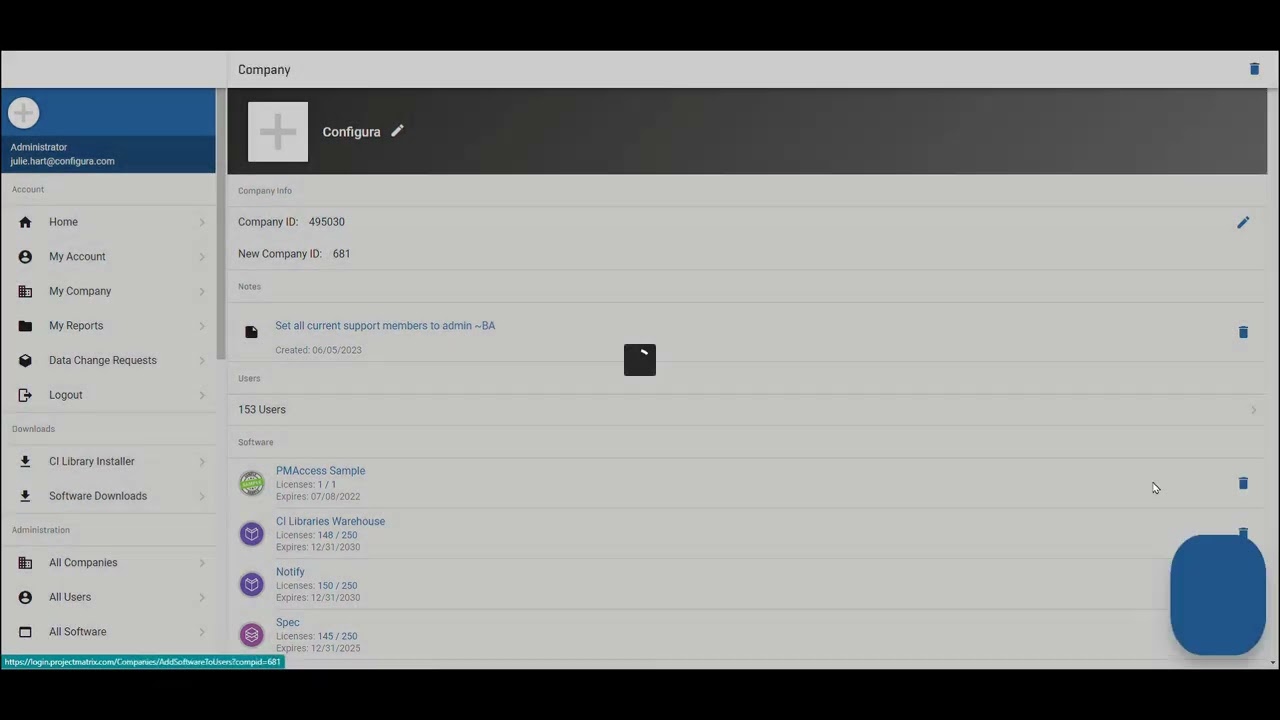Click Logout exit icon
1280x720 pixels.
[25, 395]
